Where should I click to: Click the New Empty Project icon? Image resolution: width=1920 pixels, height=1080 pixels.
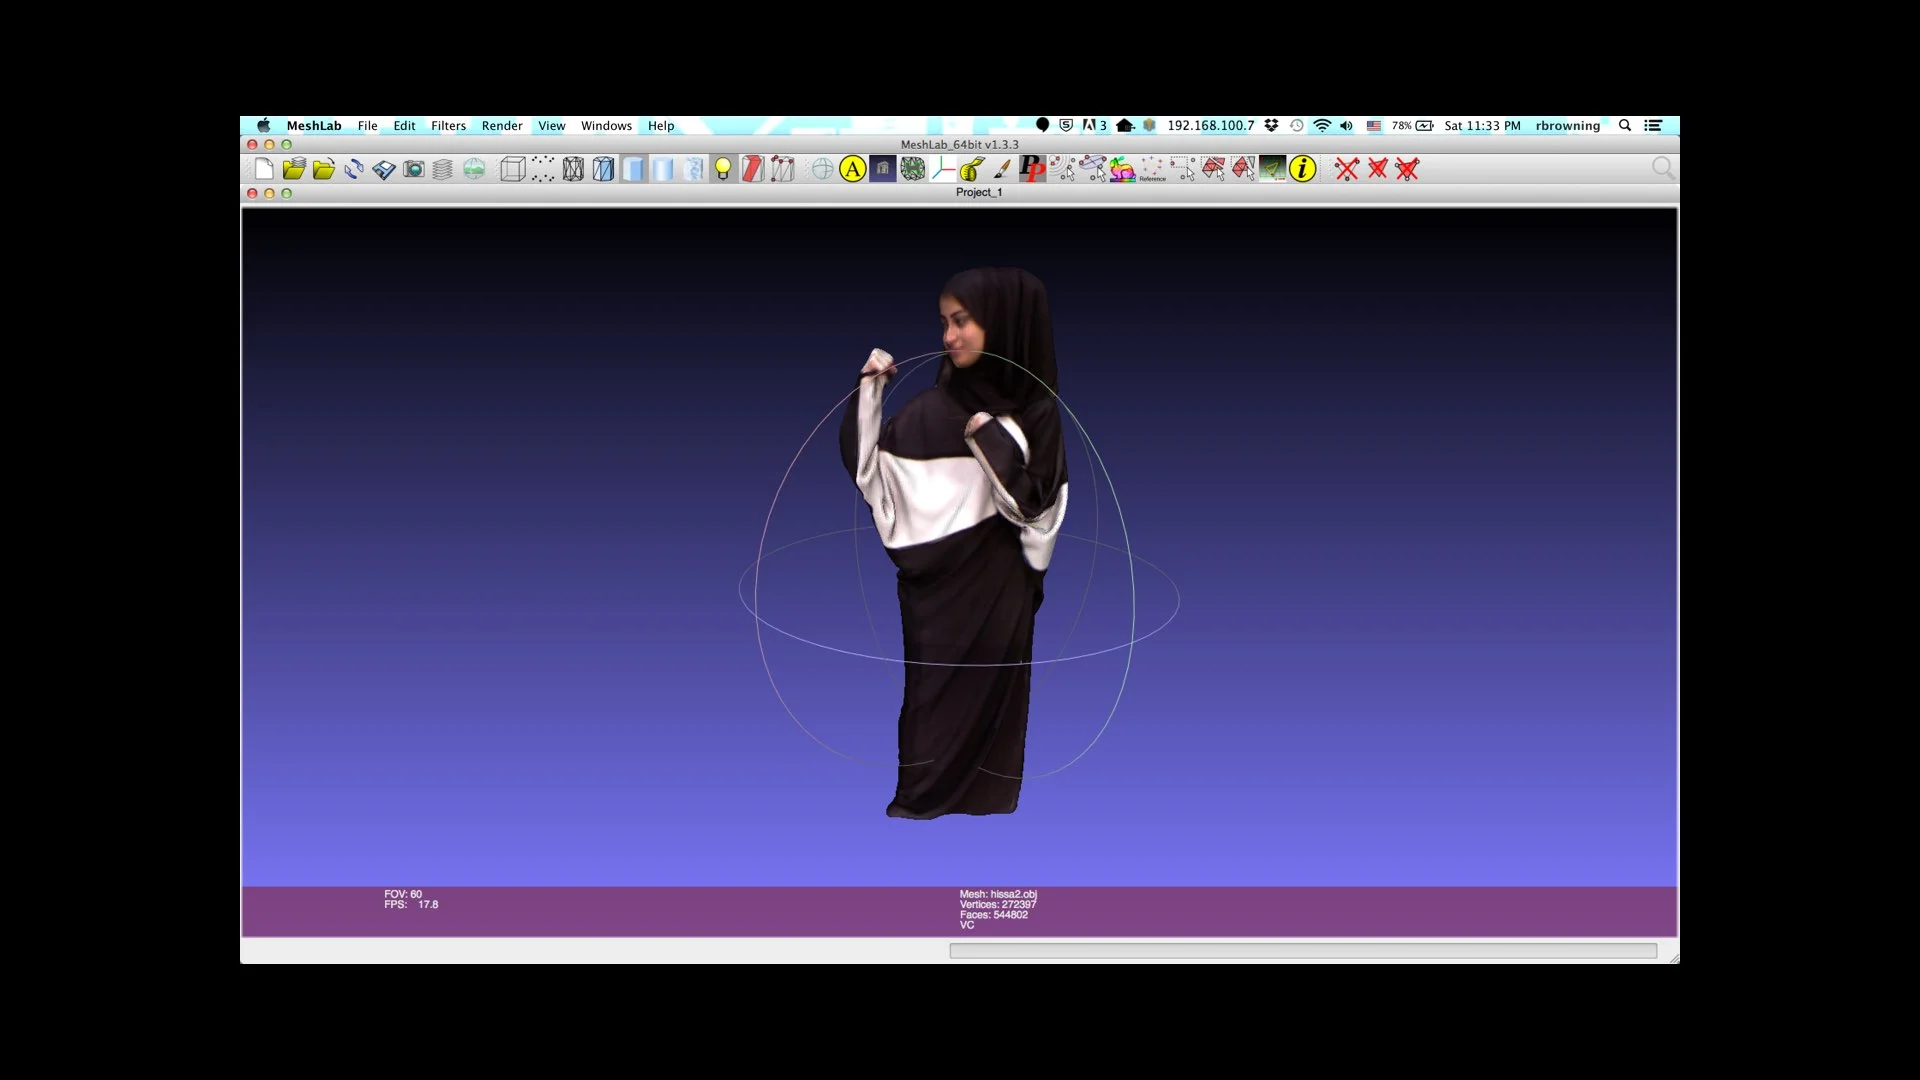264,169
